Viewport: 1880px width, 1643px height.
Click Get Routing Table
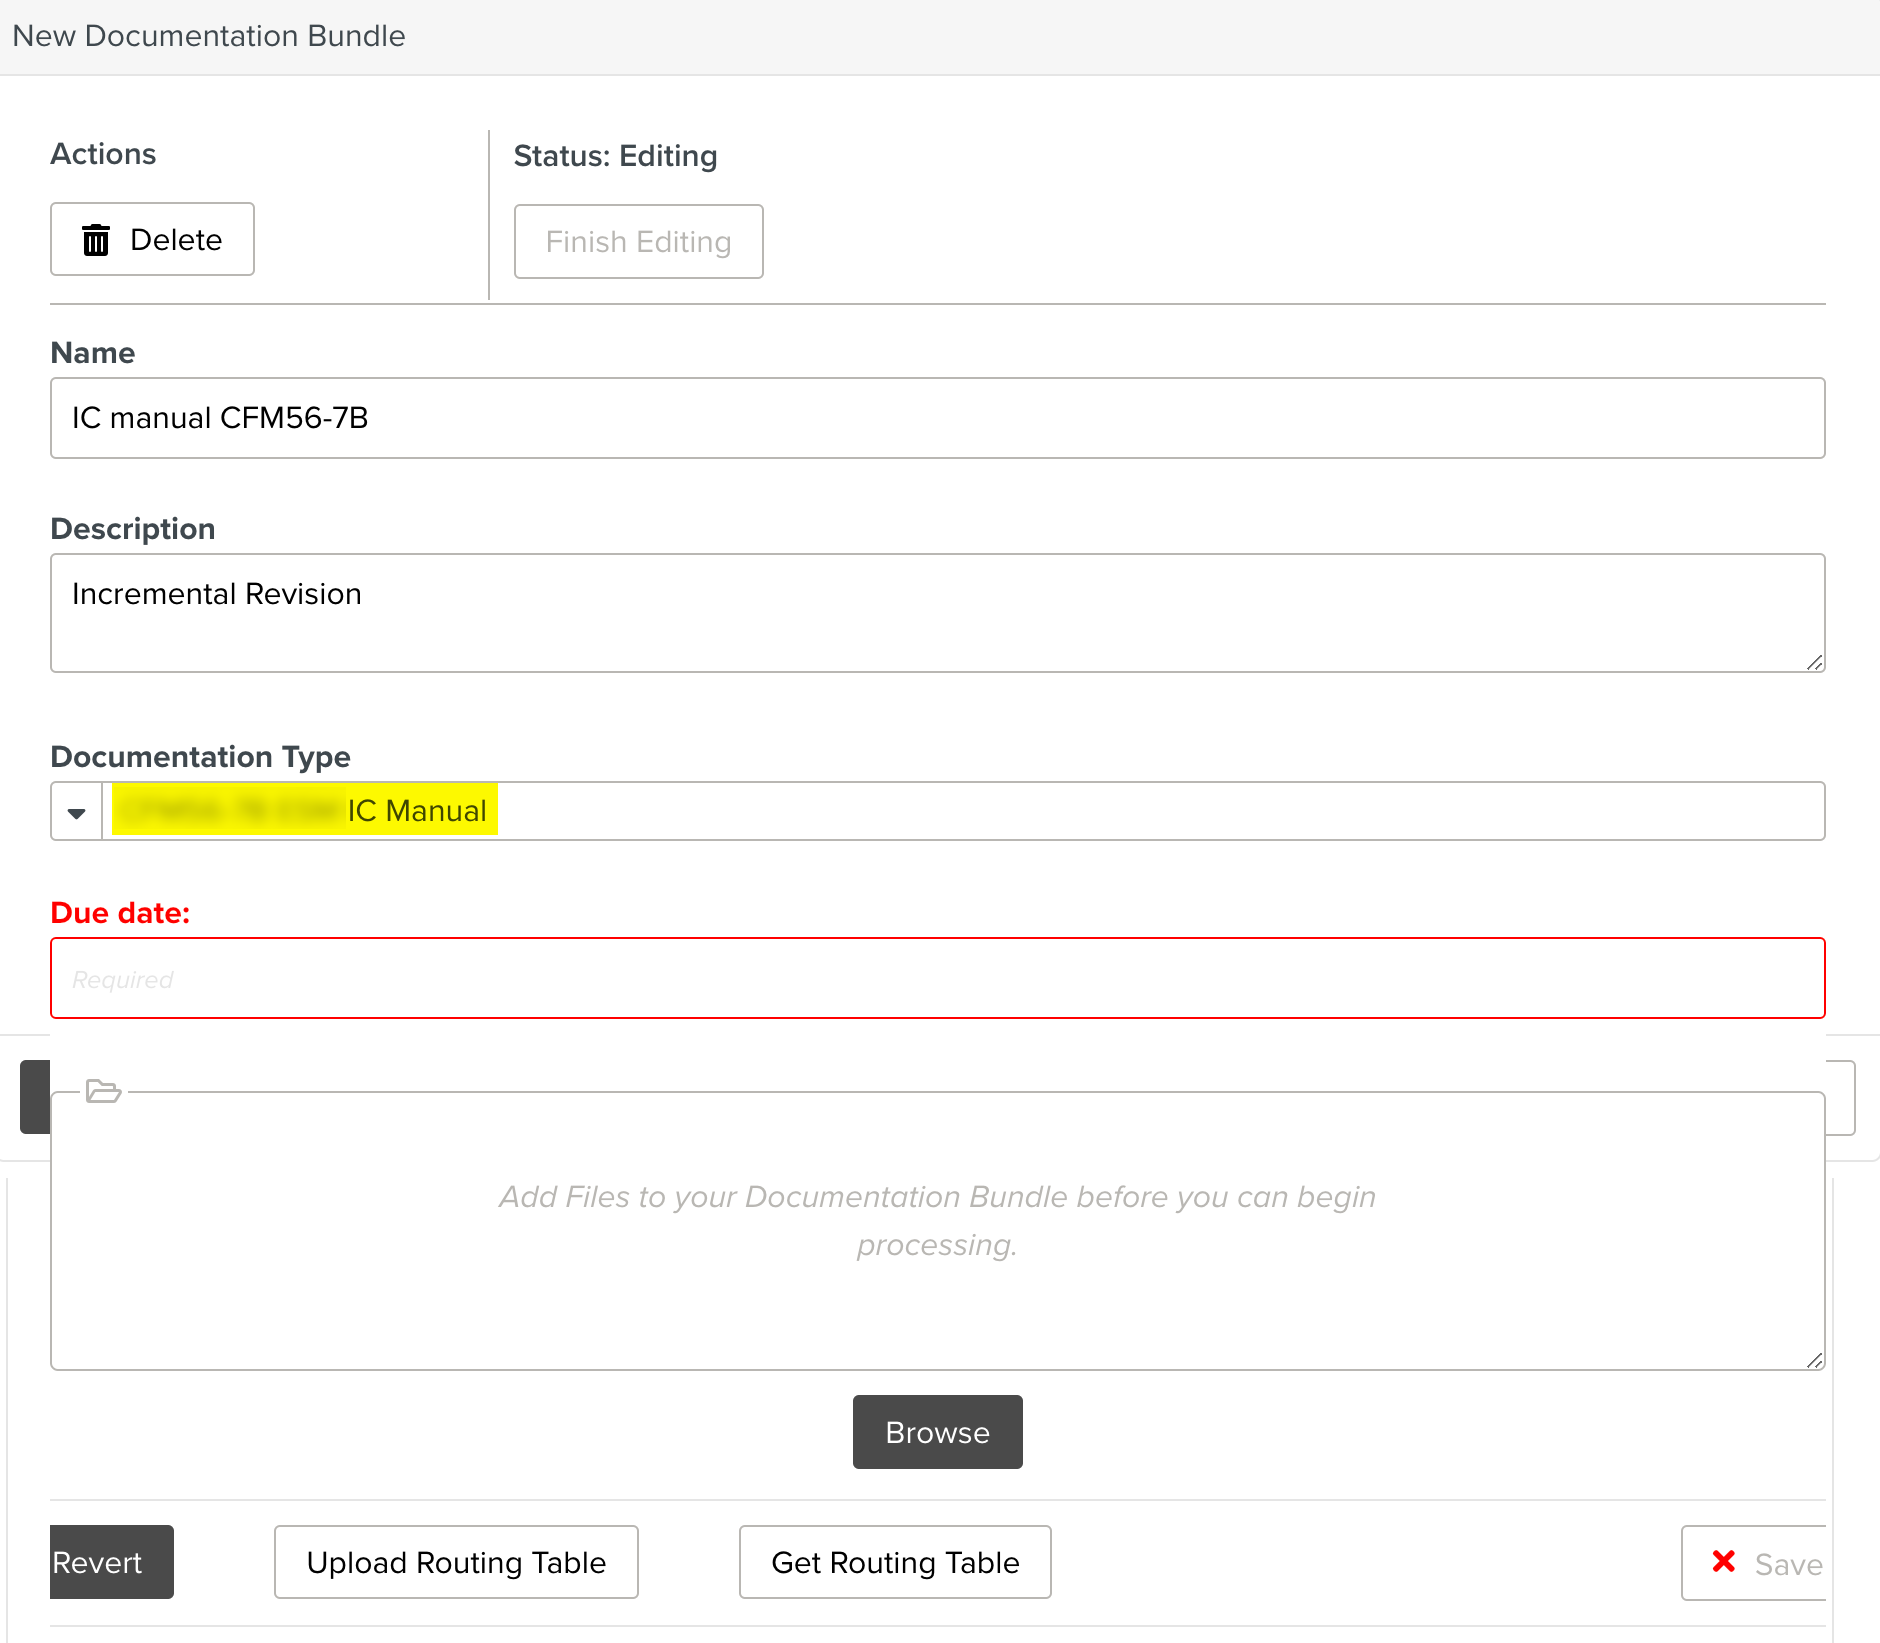click(895, 1562)
